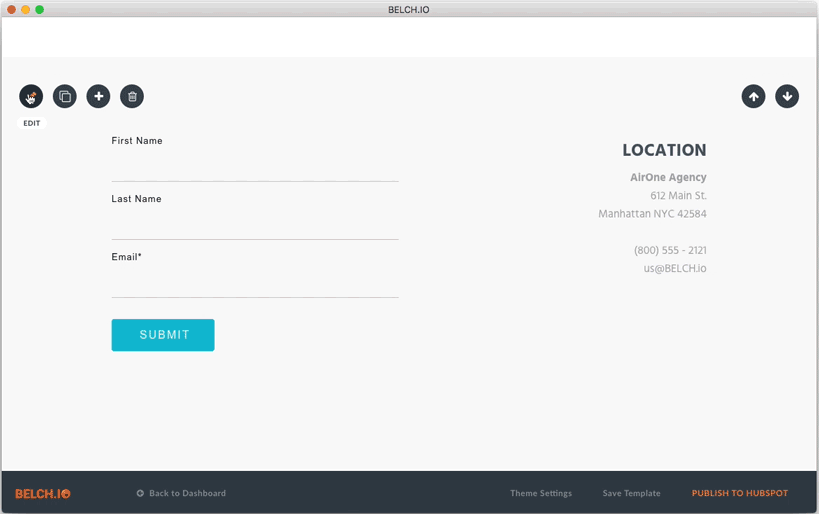The width and height of the screenshot is (819, 514).
Task: Click the First Name input field
Action: point(255,168)
